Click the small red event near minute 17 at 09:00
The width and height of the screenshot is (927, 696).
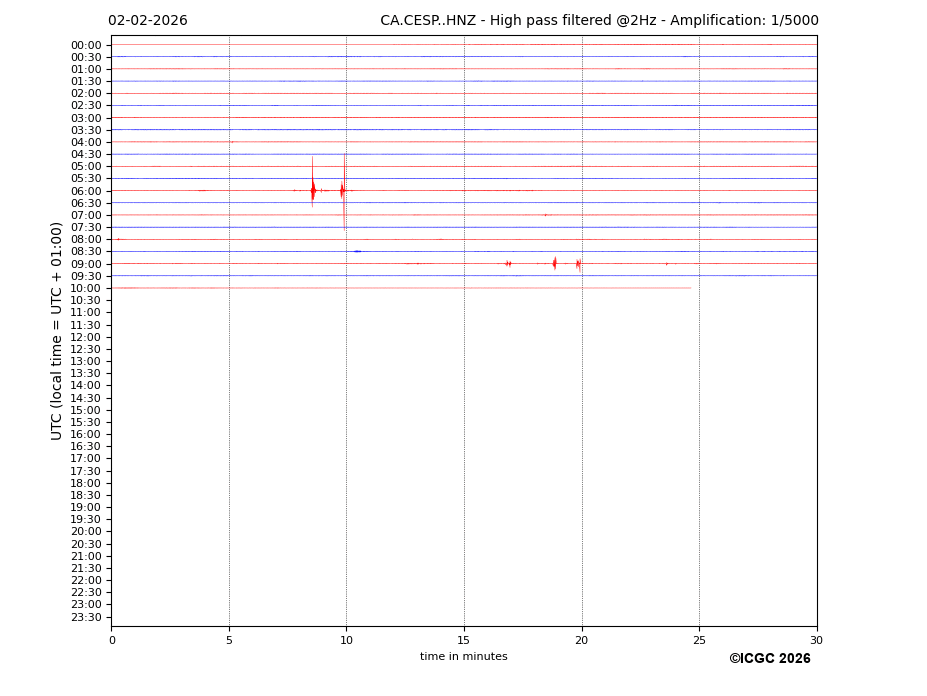pos(508,263)
